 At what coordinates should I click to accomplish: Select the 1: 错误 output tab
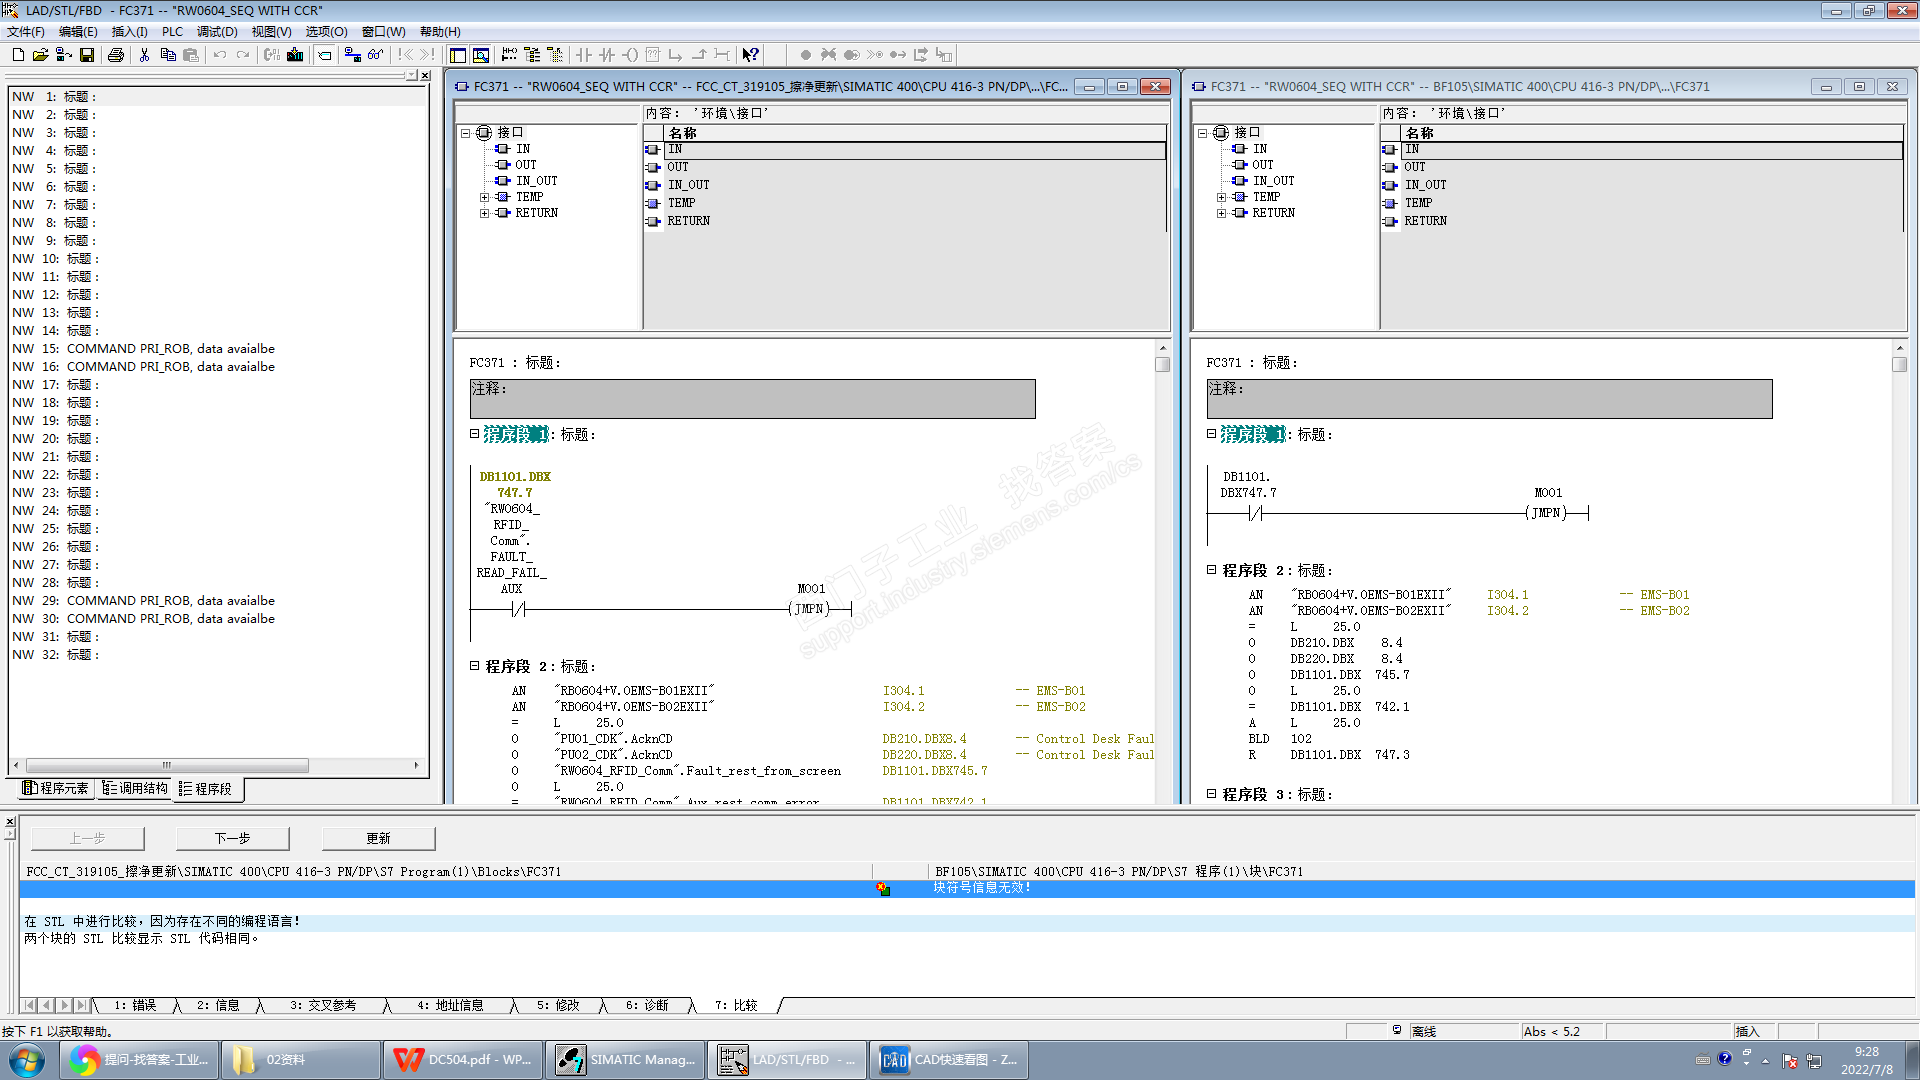134,1005
